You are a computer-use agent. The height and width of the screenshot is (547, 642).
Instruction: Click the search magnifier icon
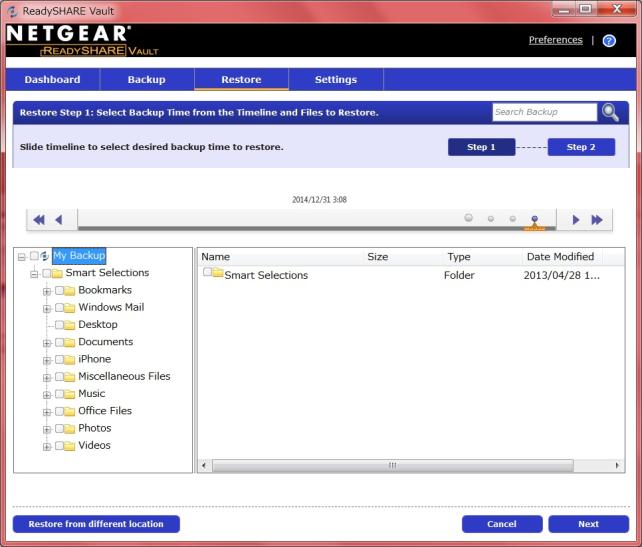point(608,112)
